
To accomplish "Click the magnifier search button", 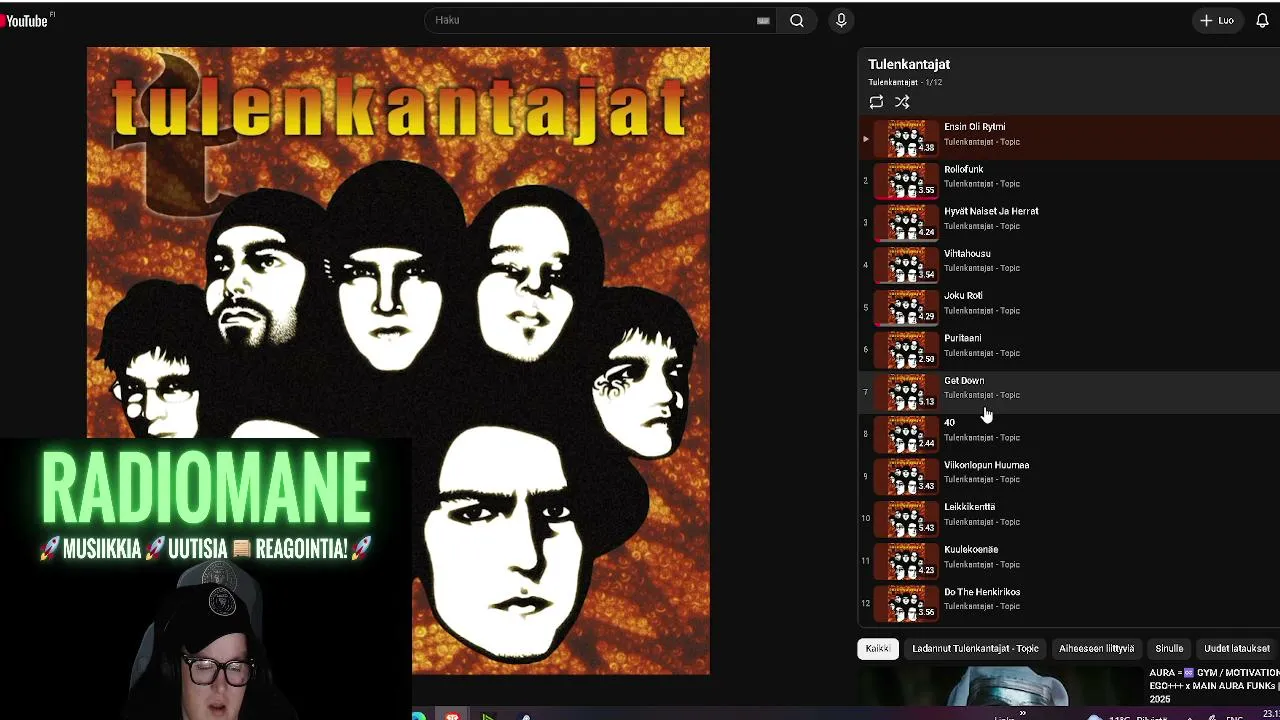I will pos(797,20).
